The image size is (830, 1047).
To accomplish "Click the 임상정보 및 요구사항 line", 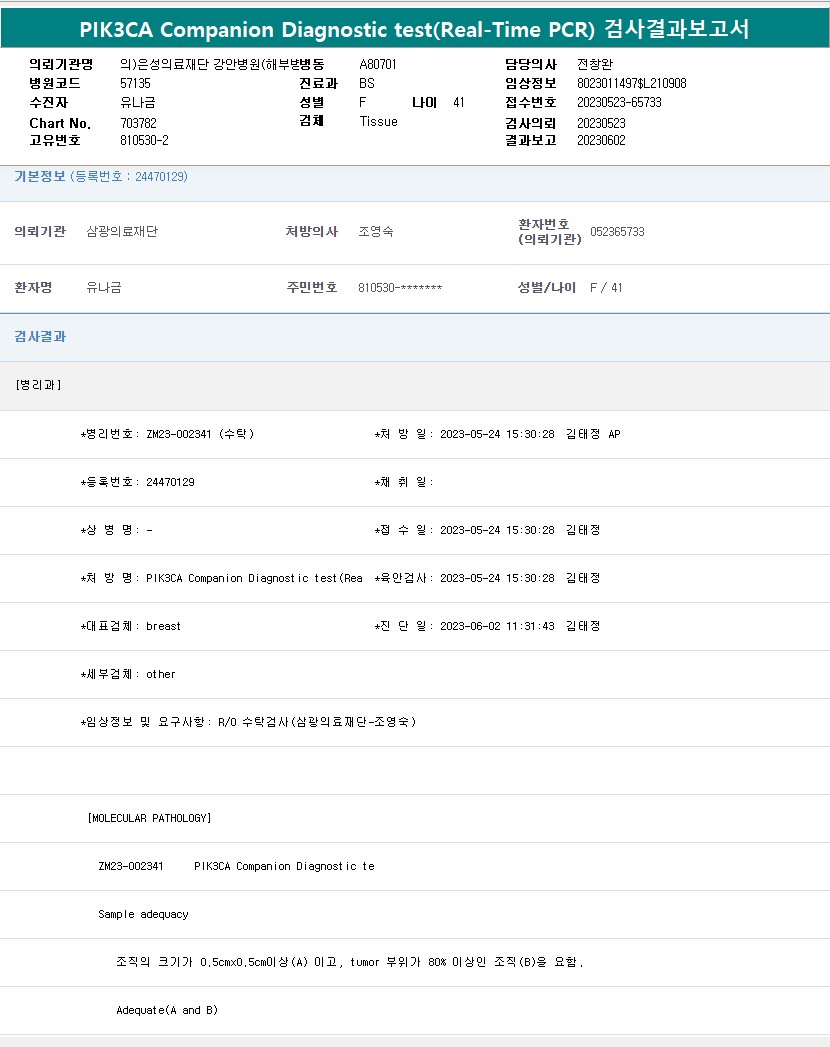I will pyautogui.click(x=248, y=722).
